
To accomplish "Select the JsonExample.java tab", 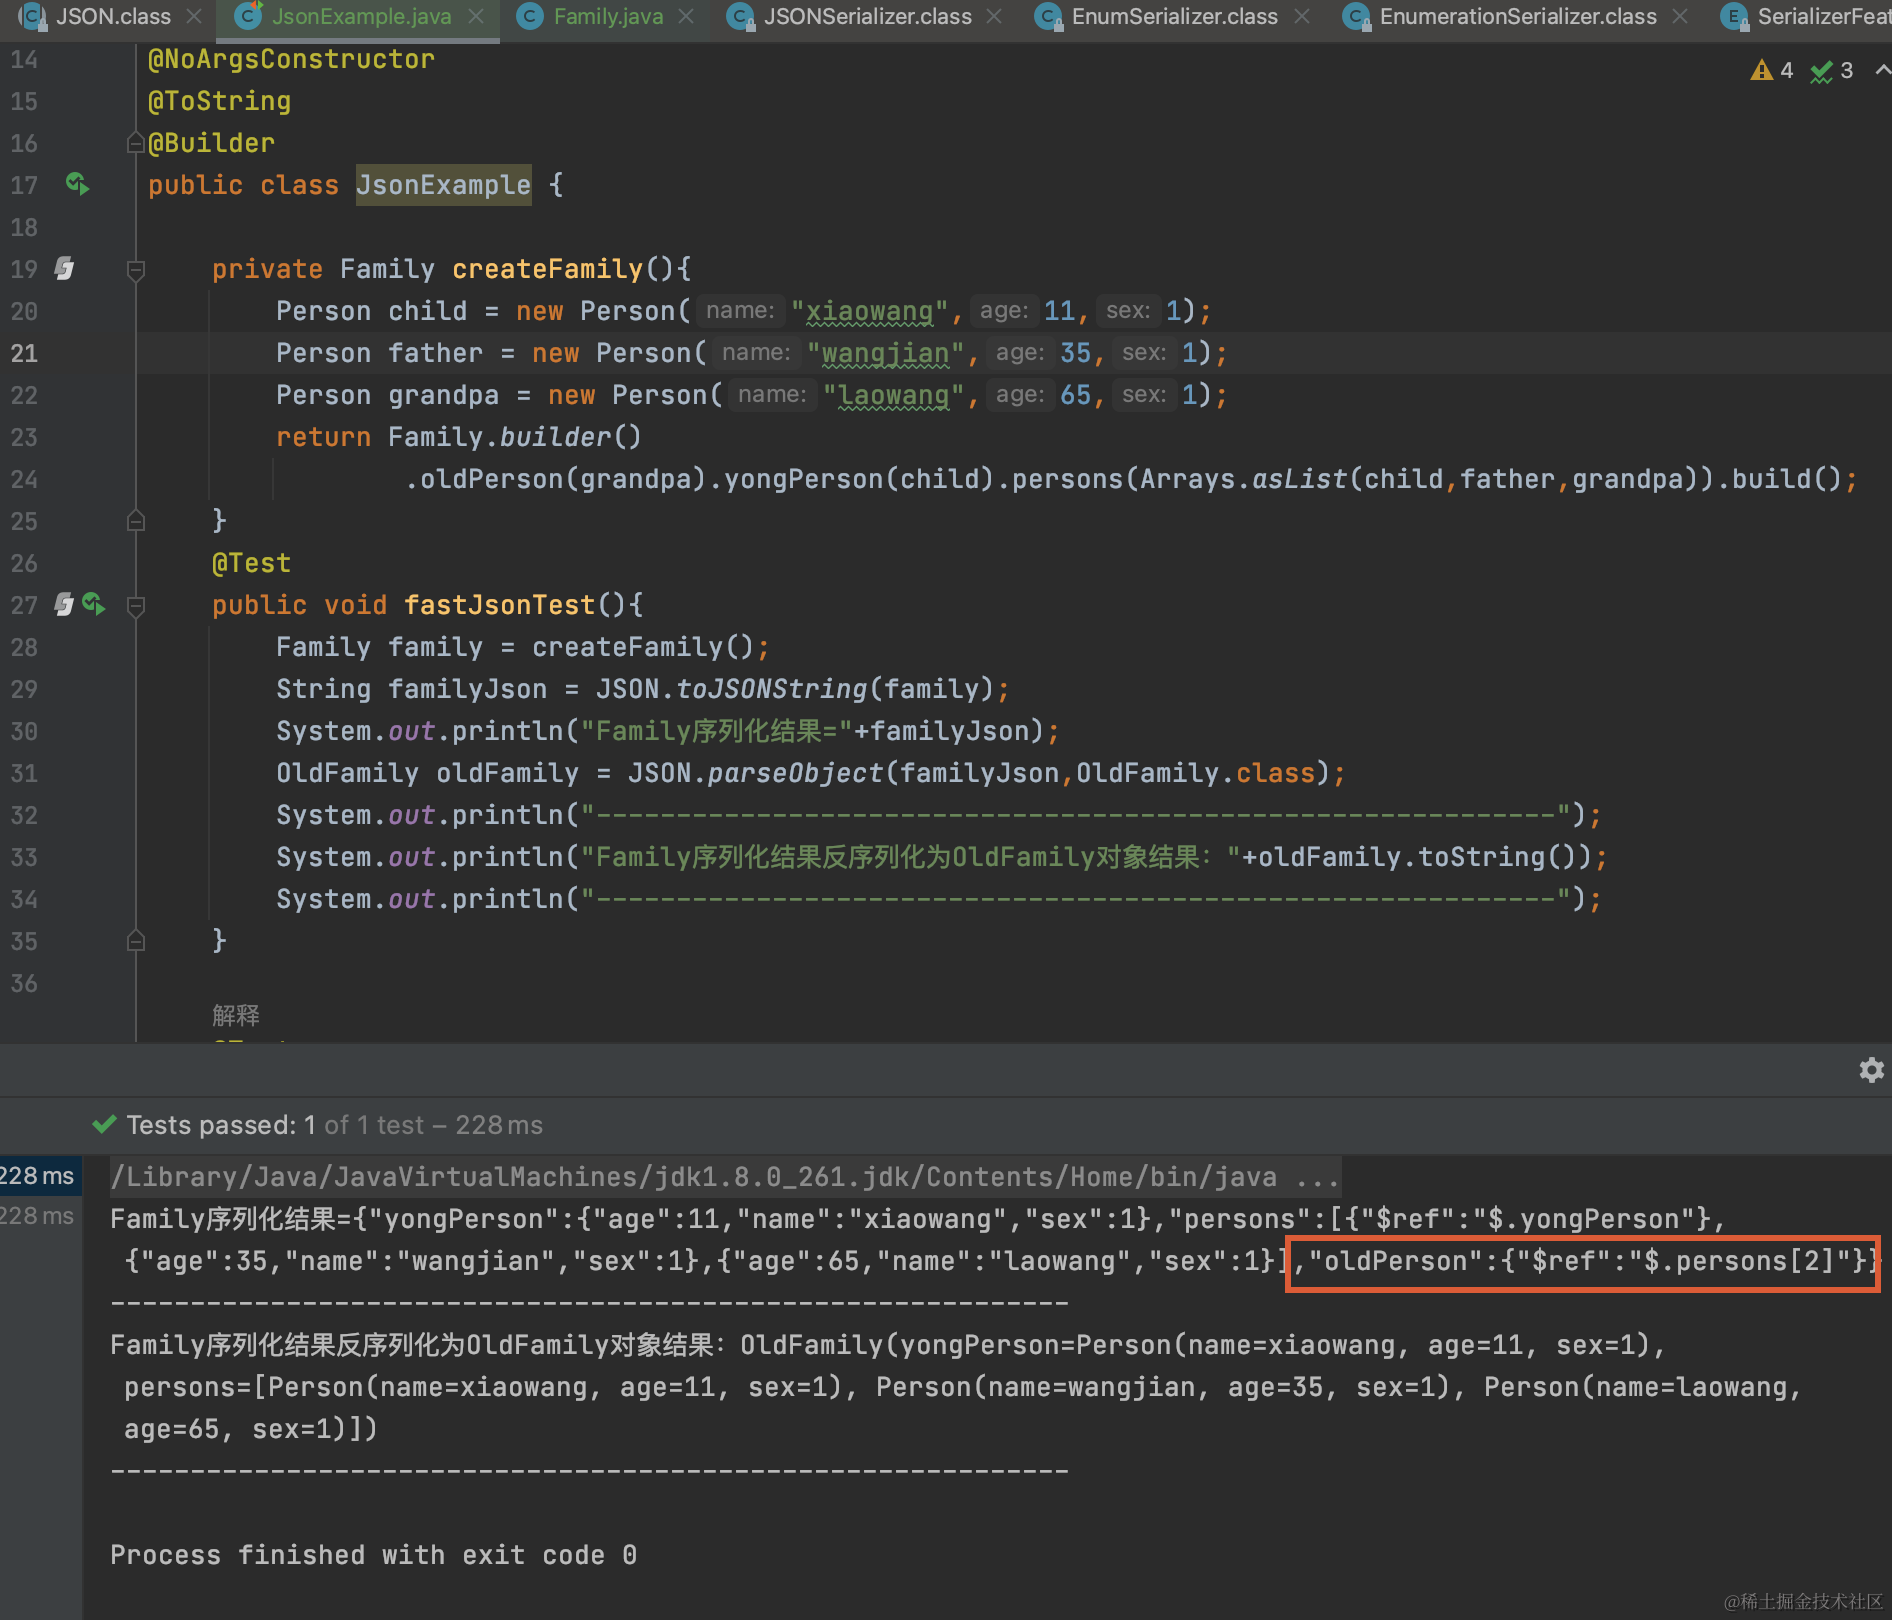I will [361, 17].
